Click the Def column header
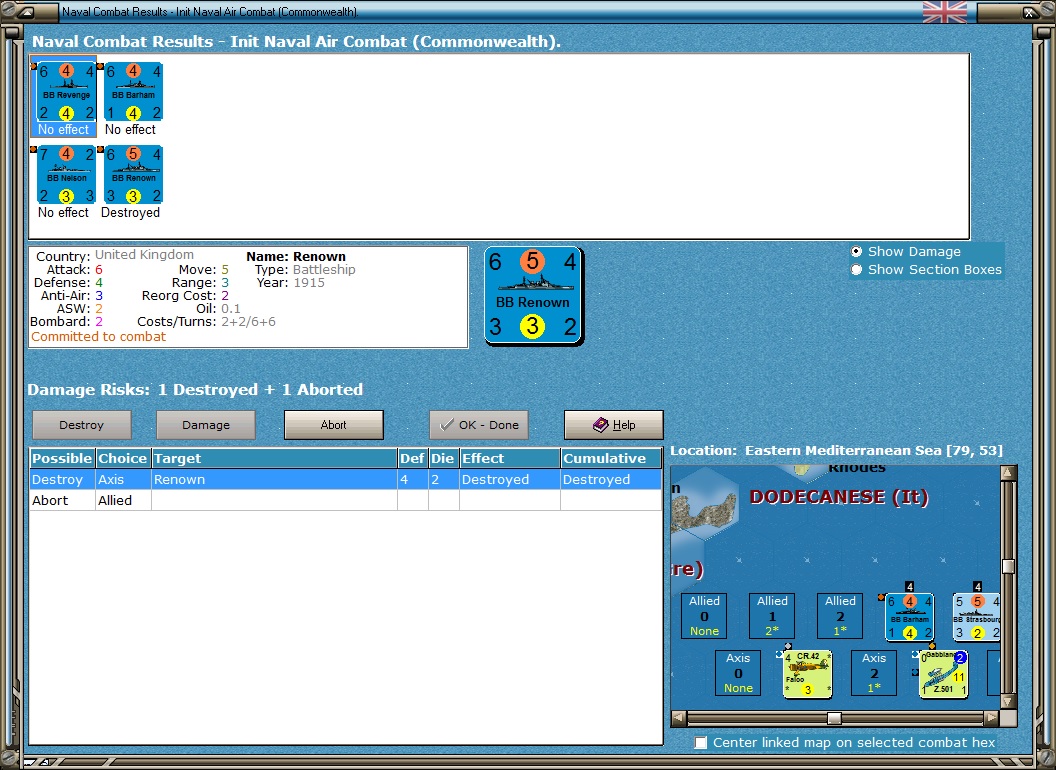The image size is (1056, 770). [x=412, y=458]
